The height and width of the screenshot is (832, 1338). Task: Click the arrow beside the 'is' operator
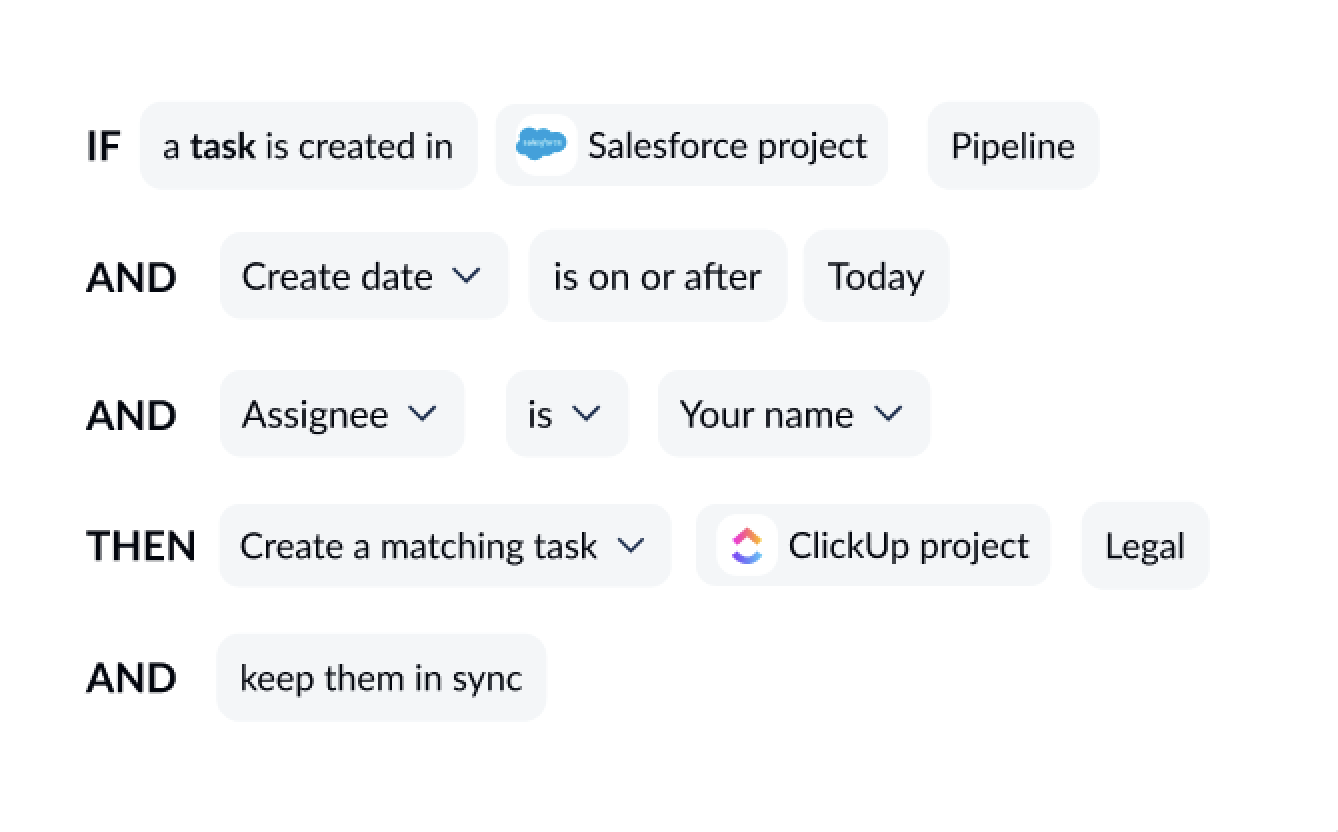point(586,413)
